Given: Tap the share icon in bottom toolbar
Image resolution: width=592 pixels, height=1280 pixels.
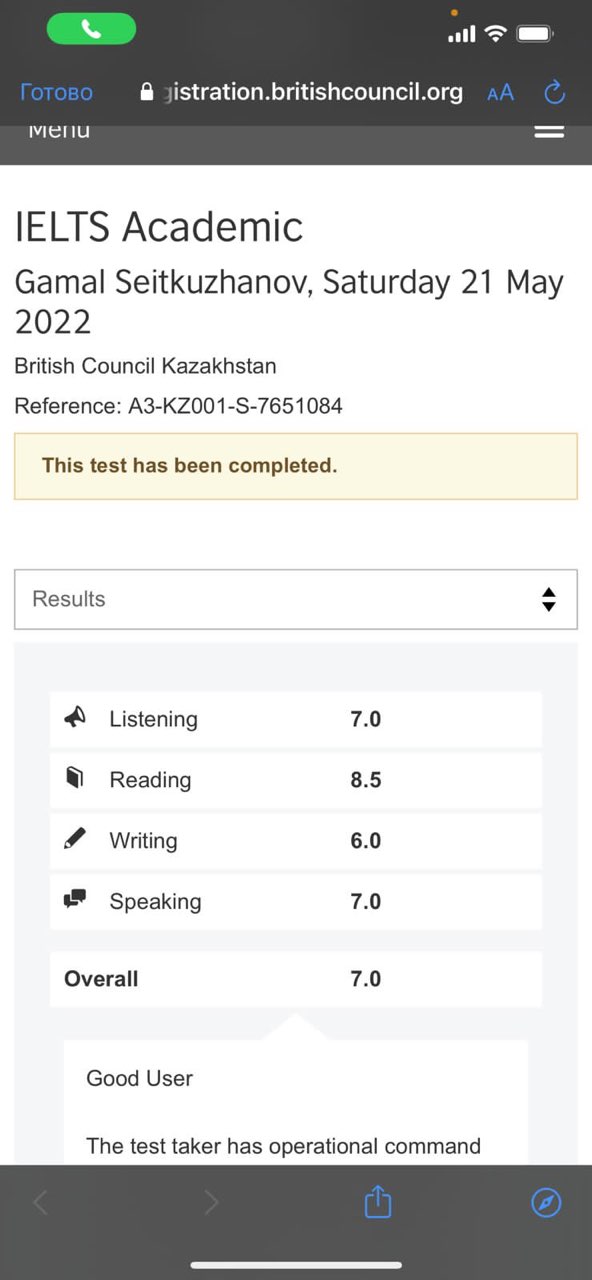Looking at the screenshot, I should [377, 1202].
